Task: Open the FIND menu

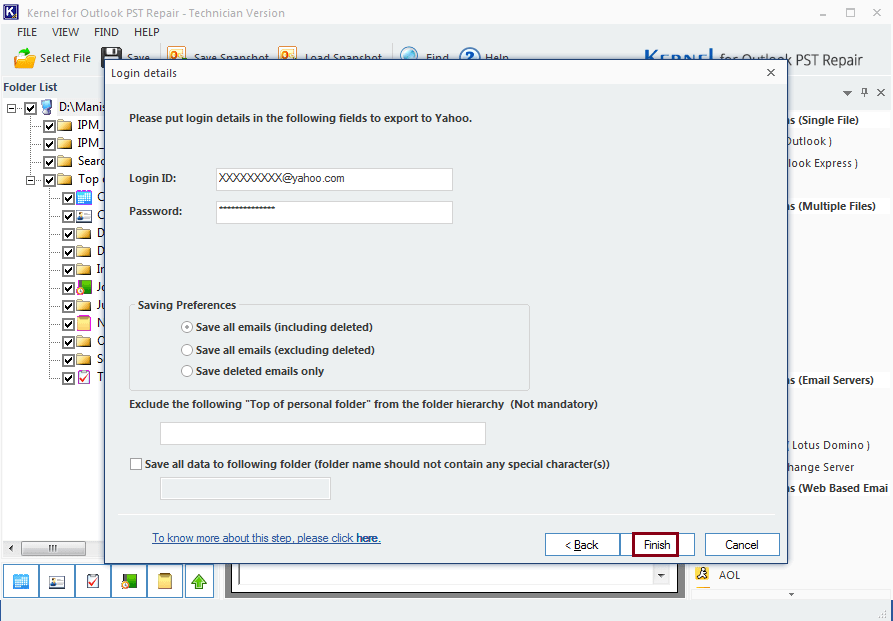Action: coord(106,32)
